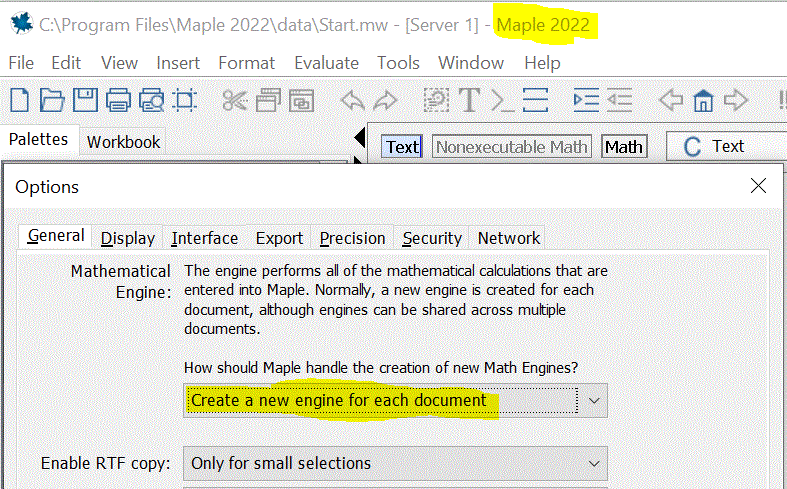The height and width of the screenshot is (489, 787).
Task: Open the Tools menu
Action: (x=398, y=63)
